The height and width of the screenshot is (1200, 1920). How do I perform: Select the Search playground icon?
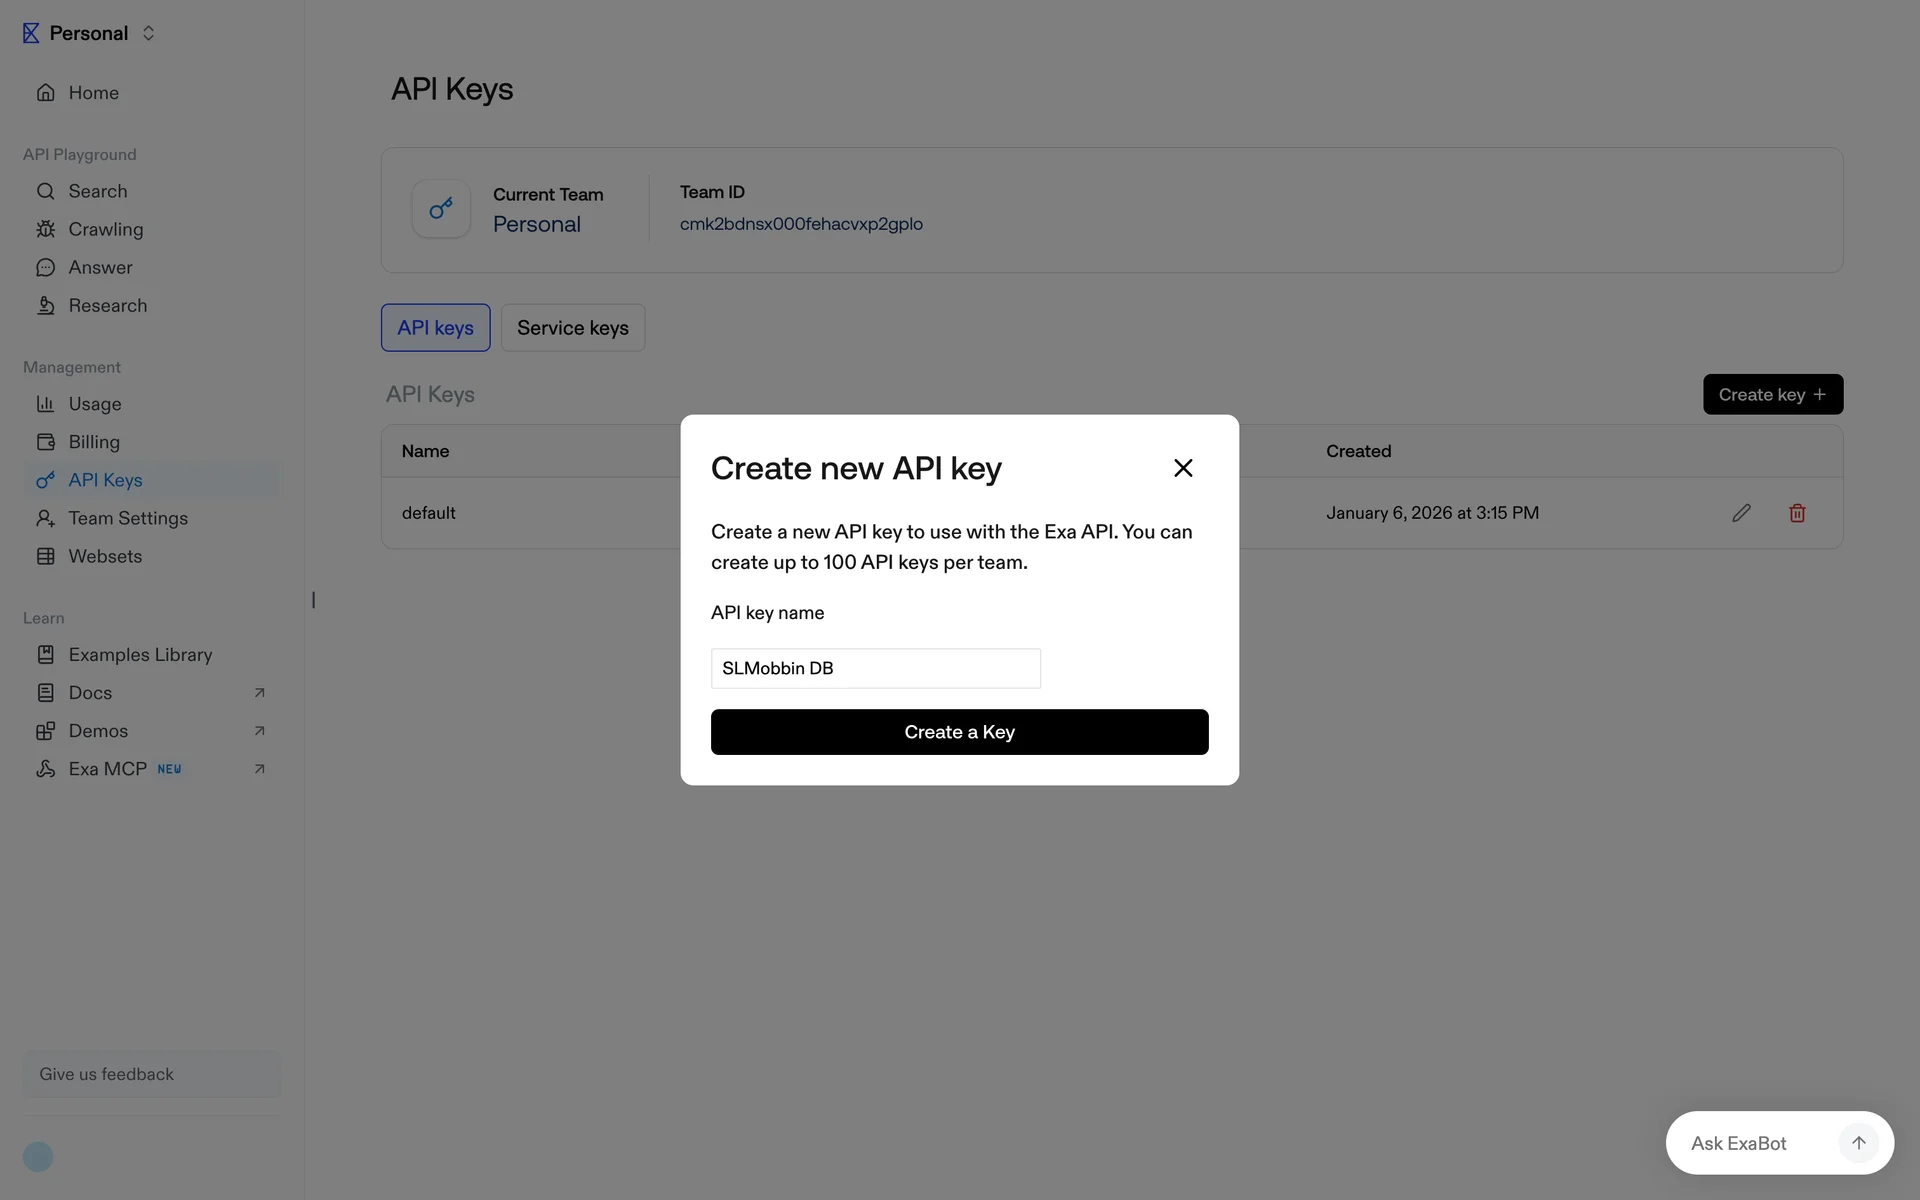pos(45,191)
